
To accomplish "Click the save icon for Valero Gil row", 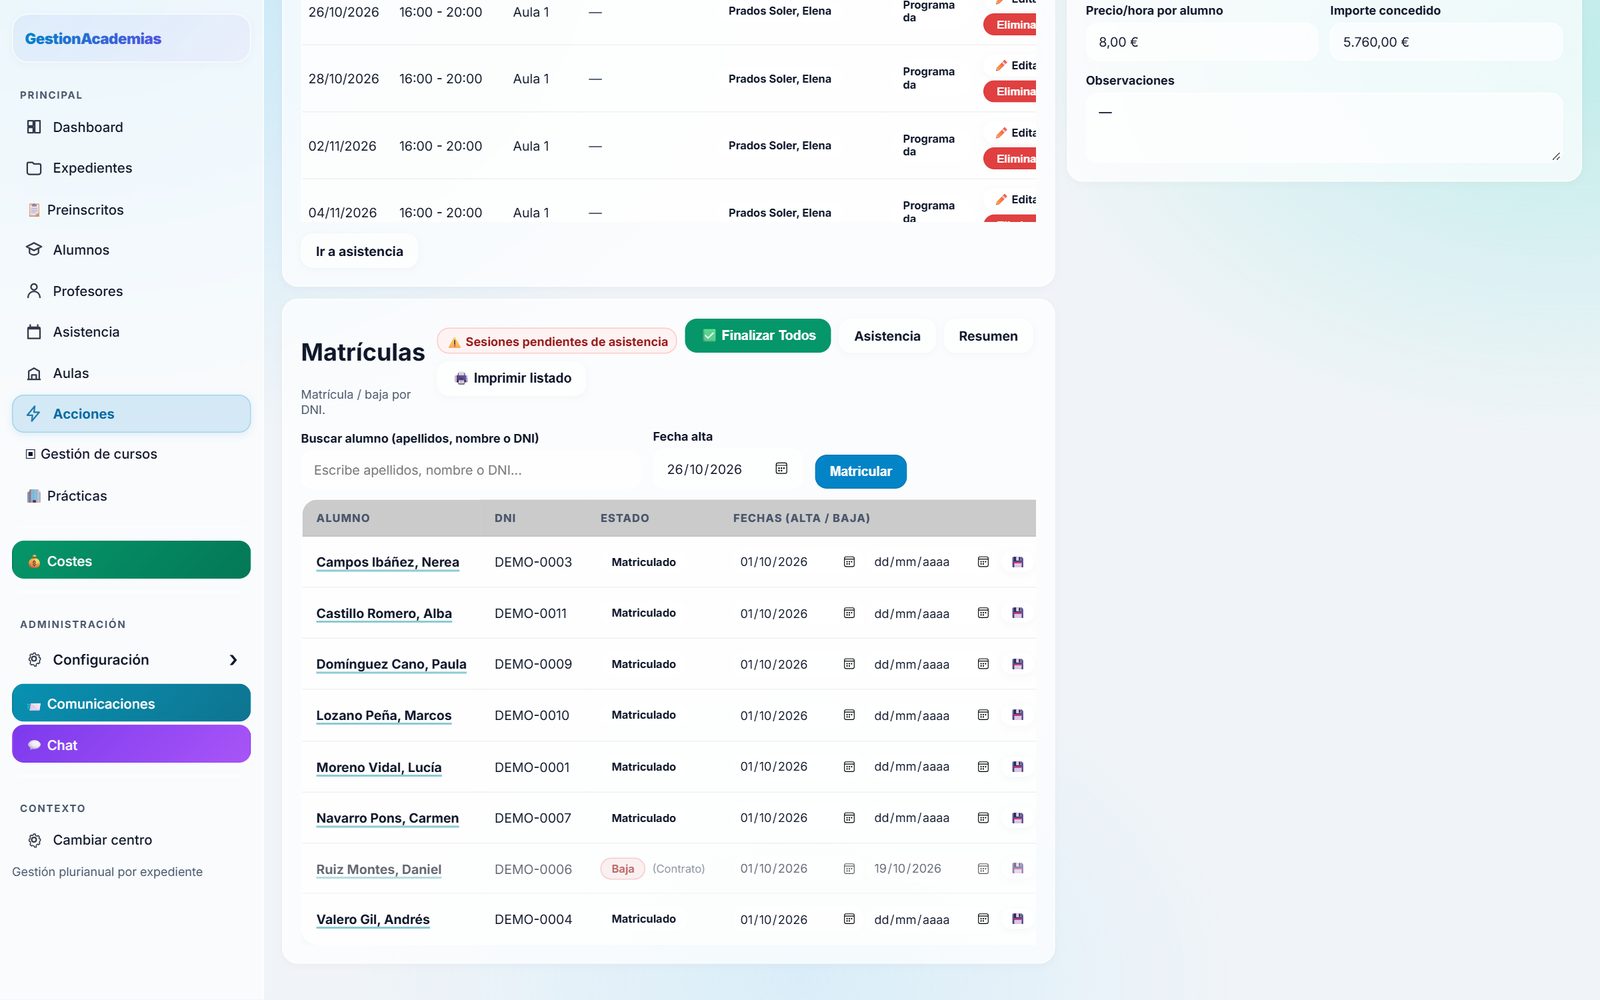I will tap(1017, 919).
